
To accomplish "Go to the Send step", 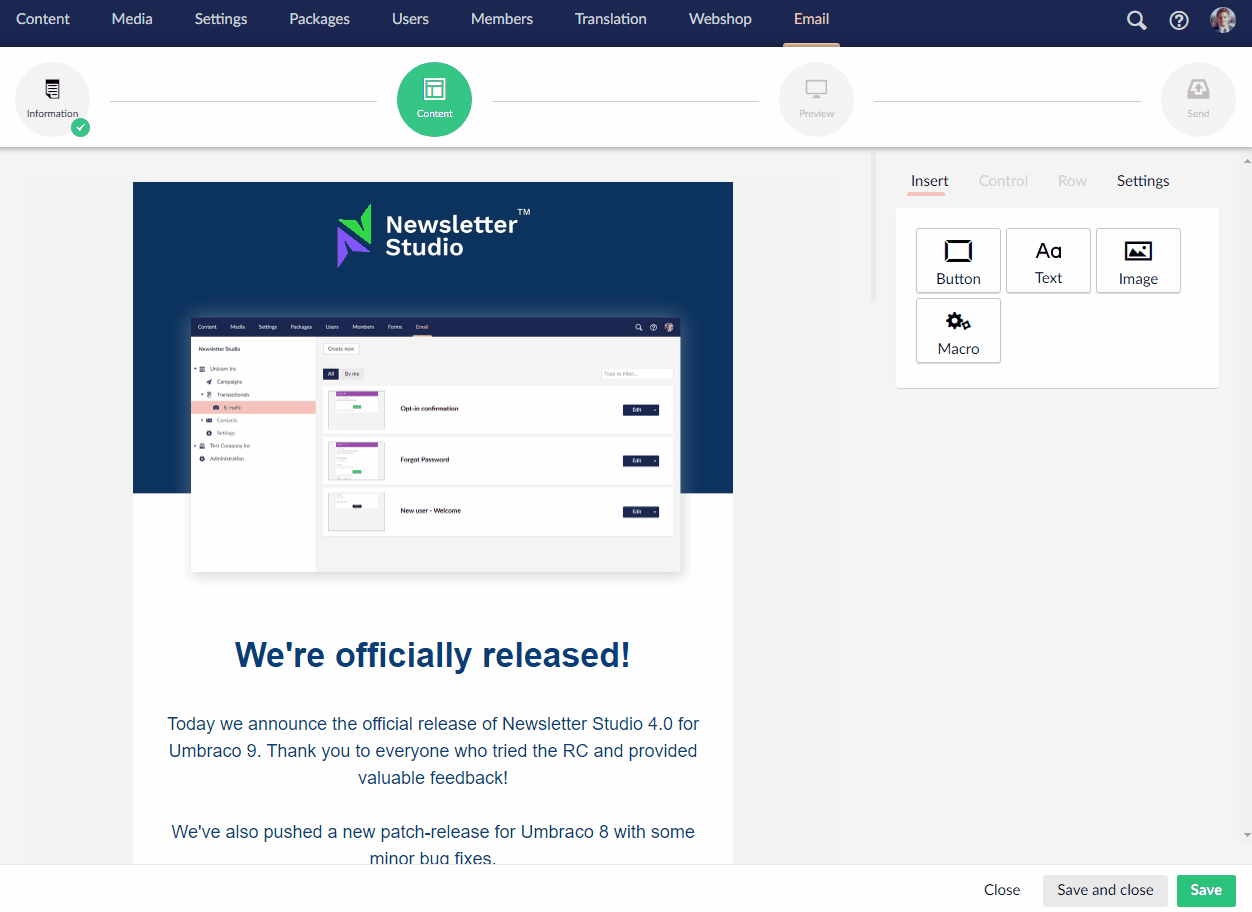I will click(1198, 100).
